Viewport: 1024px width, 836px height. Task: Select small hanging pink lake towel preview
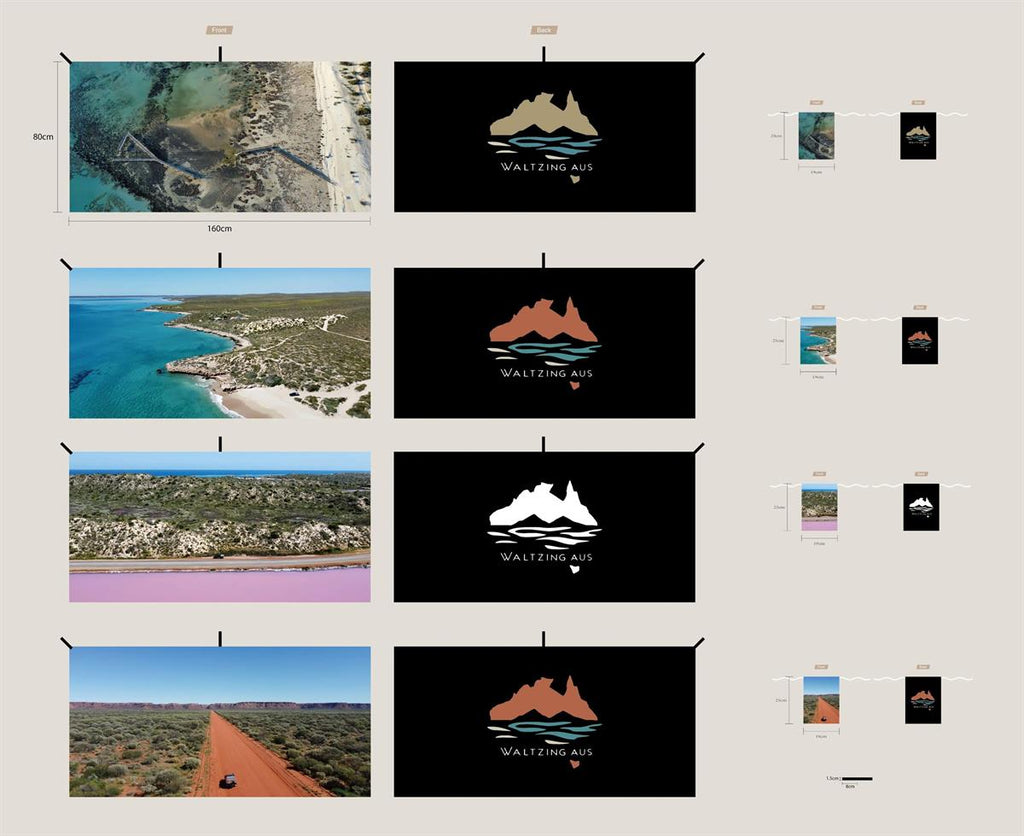(x=819, y=507)
